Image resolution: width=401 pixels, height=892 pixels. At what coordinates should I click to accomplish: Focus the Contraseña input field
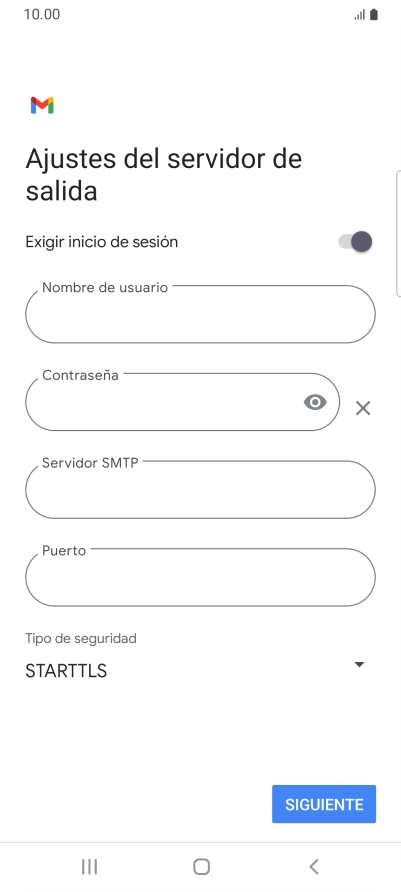[183, 402]
